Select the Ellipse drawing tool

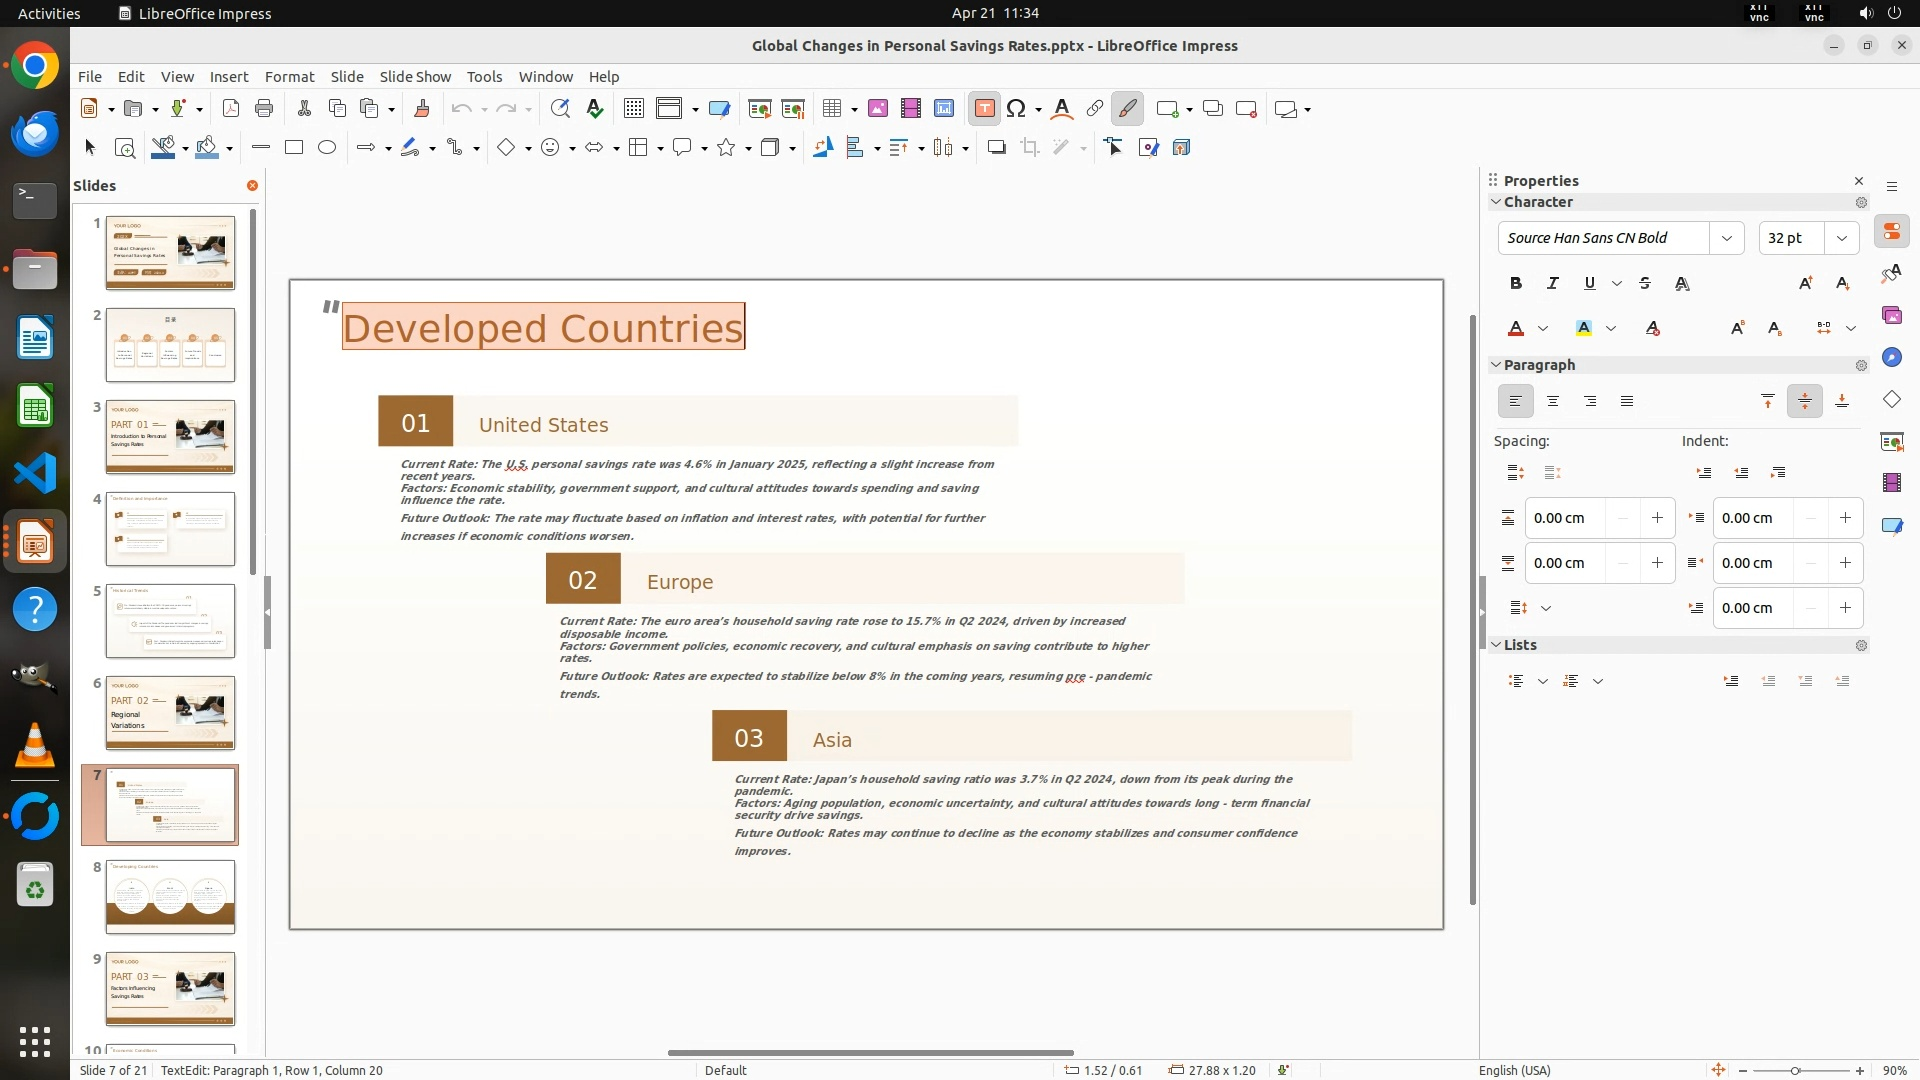pyautogui.click(x=327, y=148)
